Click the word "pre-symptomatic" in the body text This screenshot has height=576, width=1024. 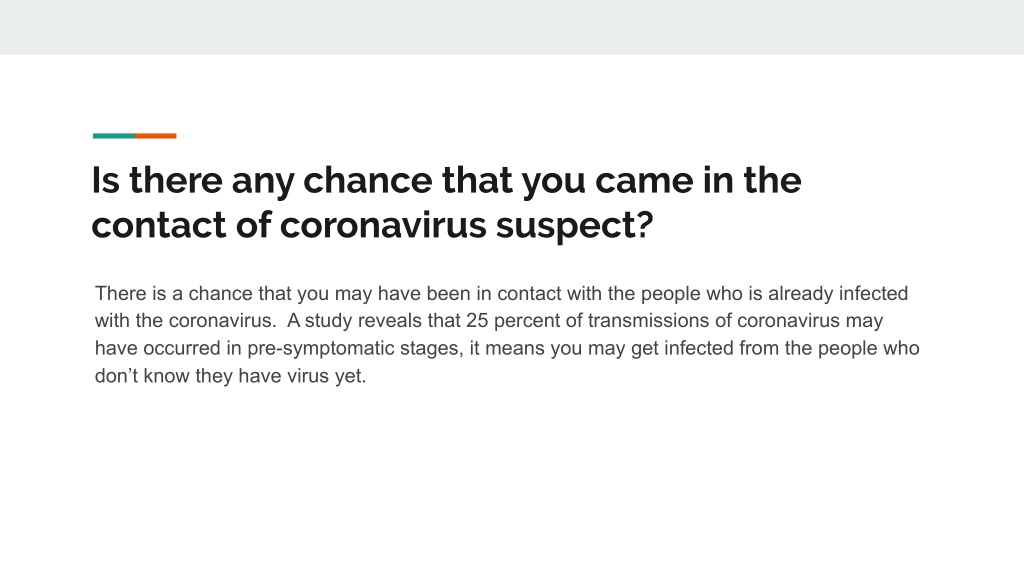click(x=320, y=349)
